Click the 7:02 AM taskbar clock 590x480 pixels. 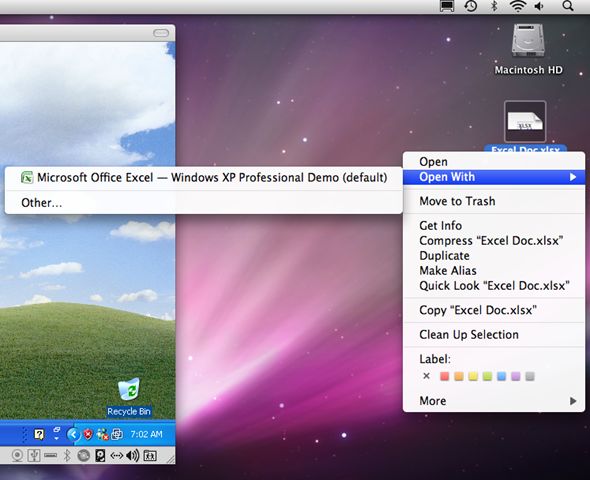point(146,434)
